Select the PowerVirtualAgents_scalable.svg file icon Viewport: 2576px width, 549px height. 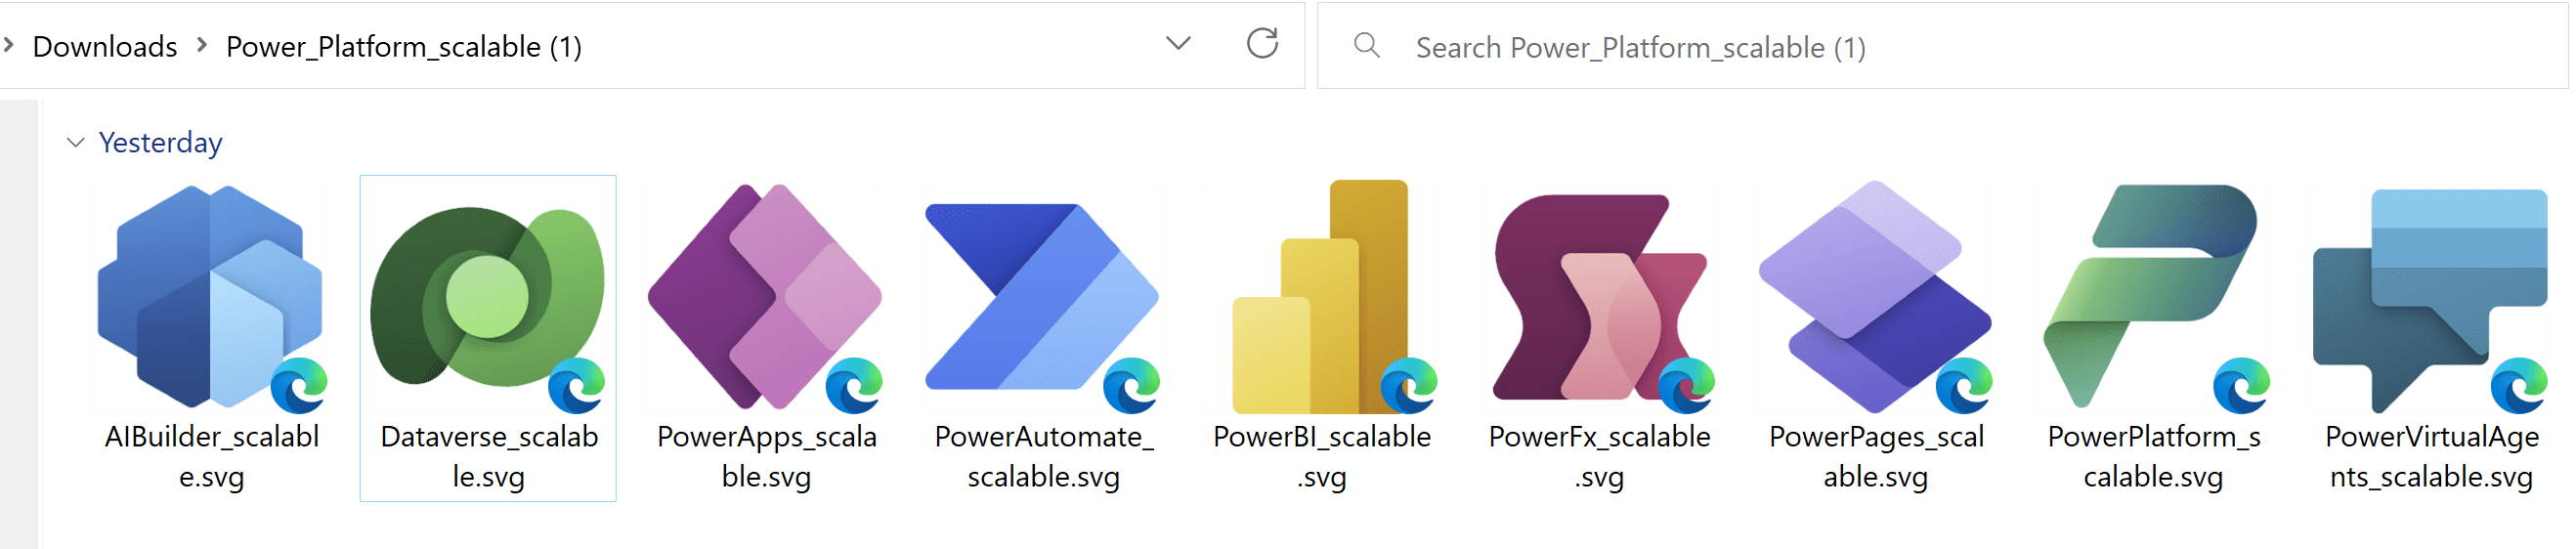pos(2431,301)
